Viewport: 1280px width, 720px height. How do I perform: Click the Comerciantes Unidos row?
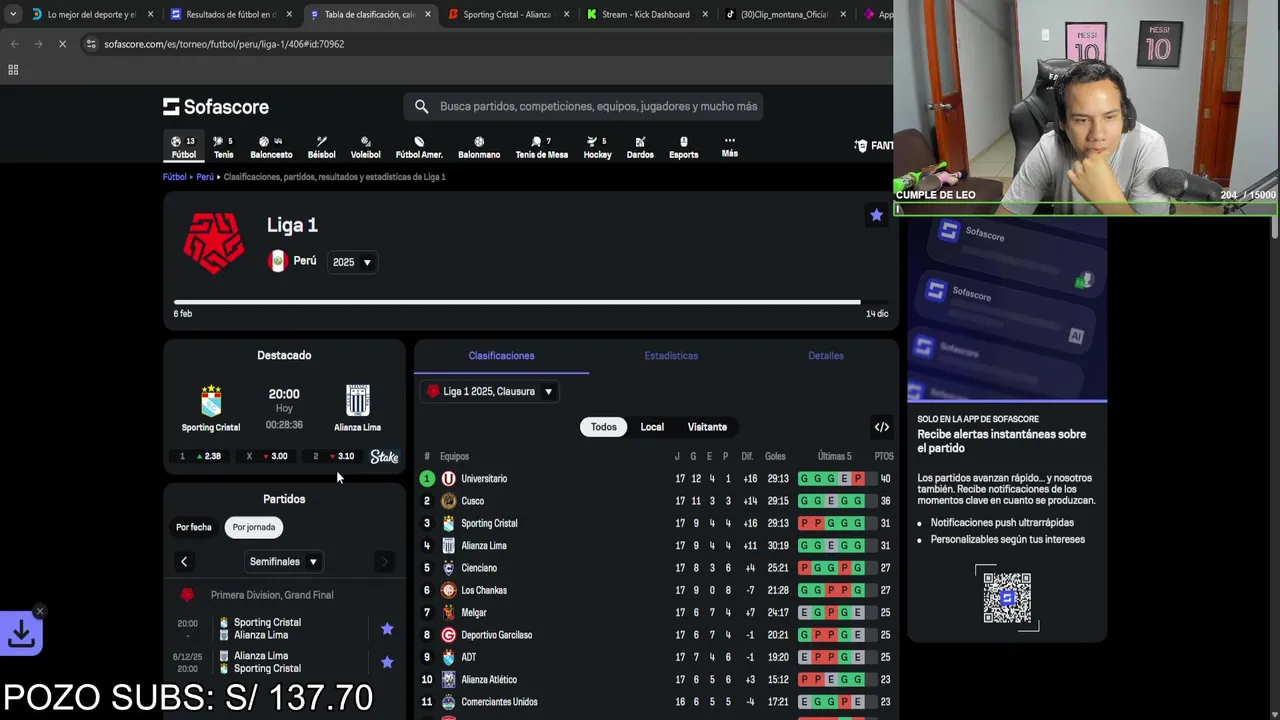pos(657,702)
